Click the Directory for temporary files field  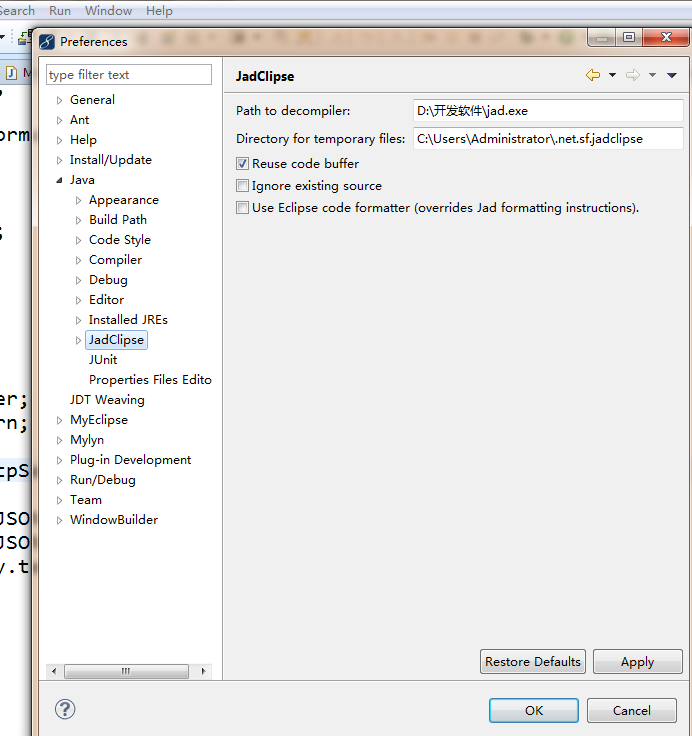coord(548,139)
